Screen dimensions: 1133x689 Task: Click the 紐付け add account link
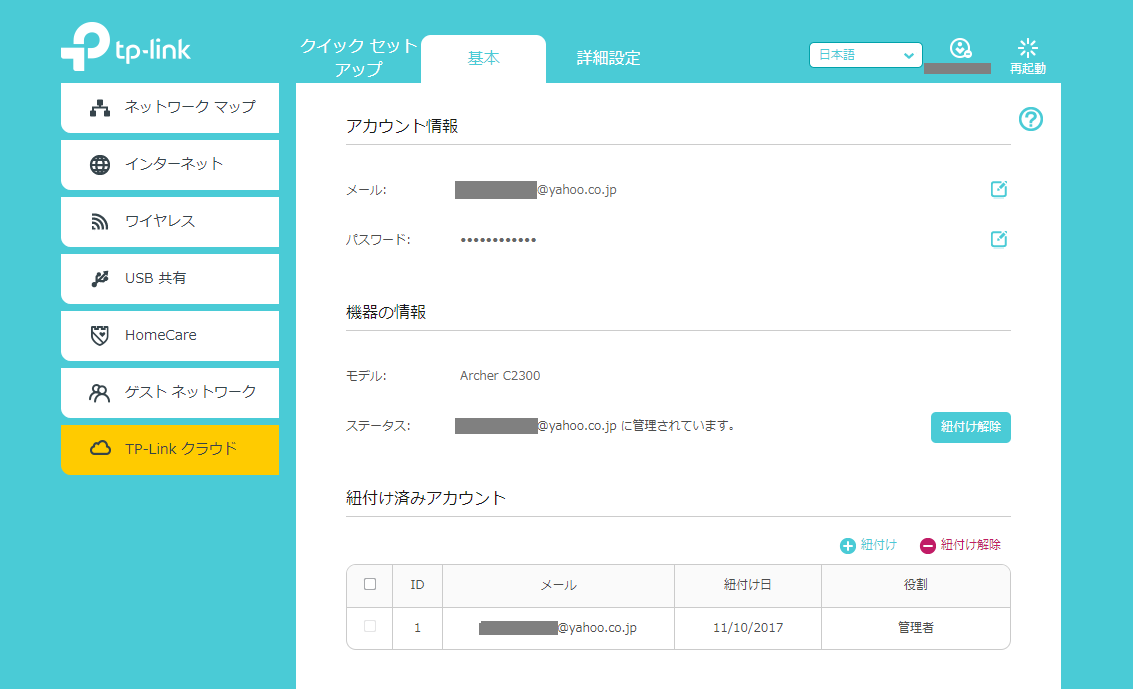[x=866, y=545]
